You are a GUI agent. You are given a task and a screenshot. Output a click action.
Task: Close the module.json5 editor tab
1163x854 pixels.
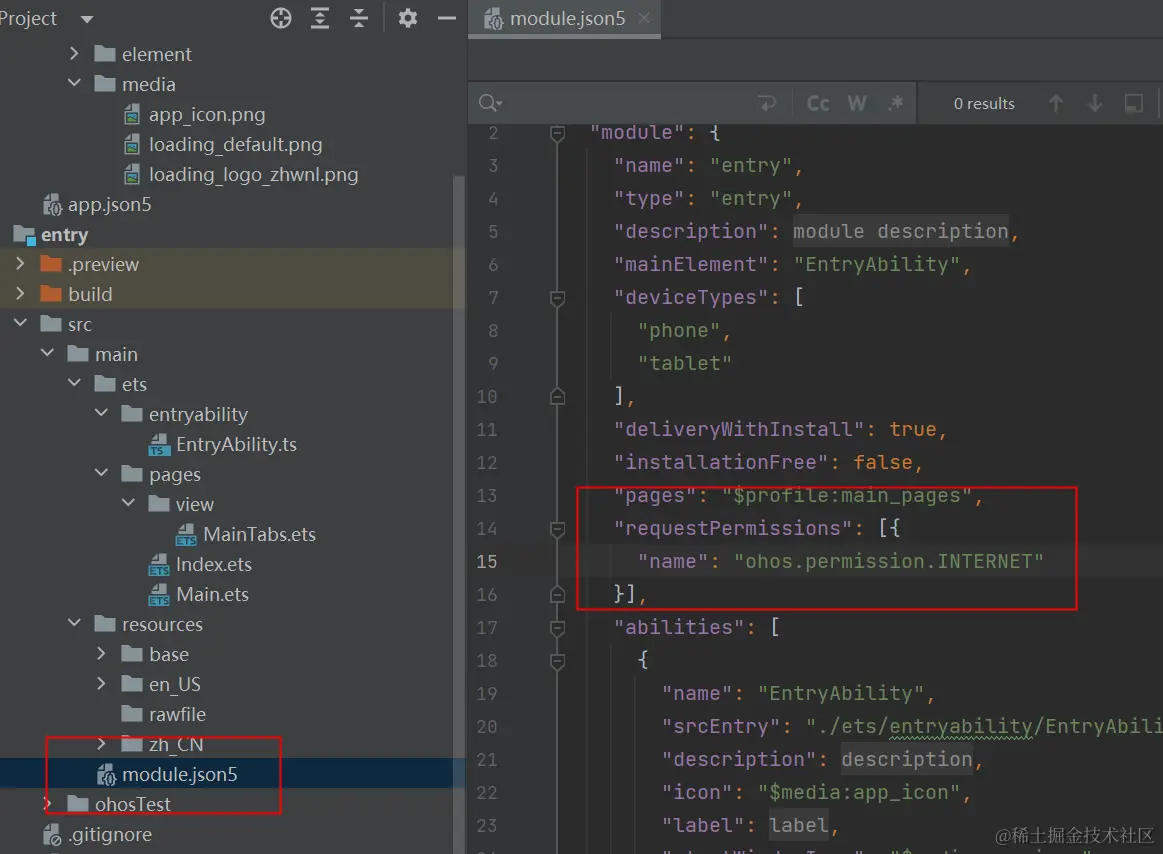(644, 18)
